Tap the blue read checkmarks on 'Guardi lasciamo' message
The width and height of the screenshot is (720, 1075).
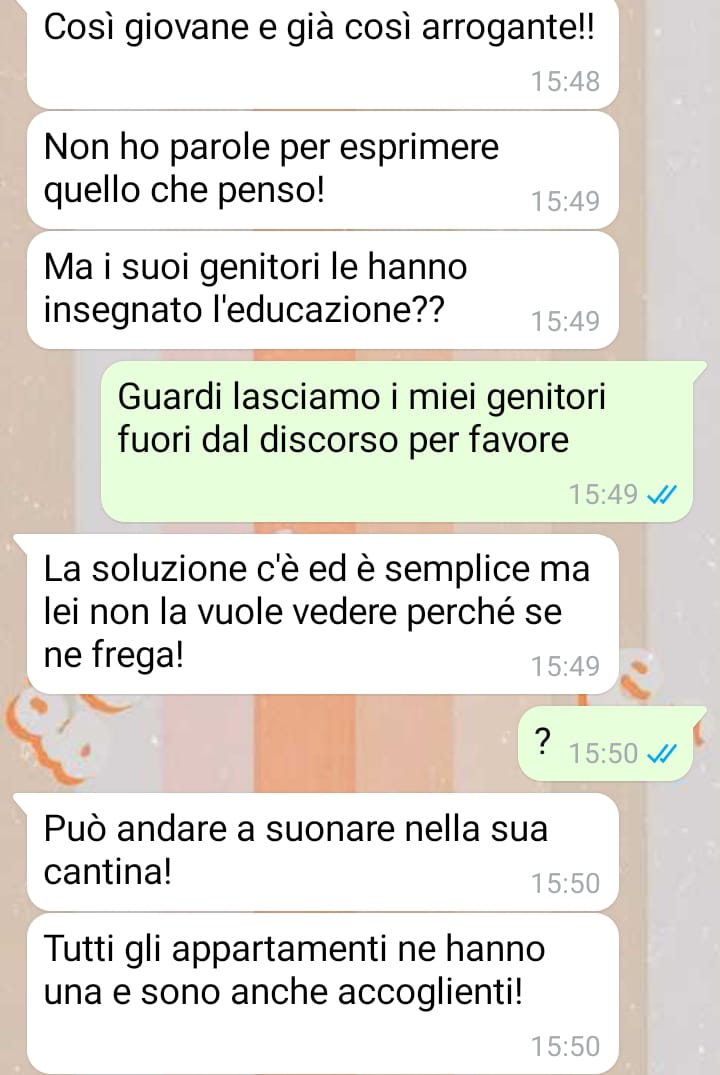tap(662, 494)
